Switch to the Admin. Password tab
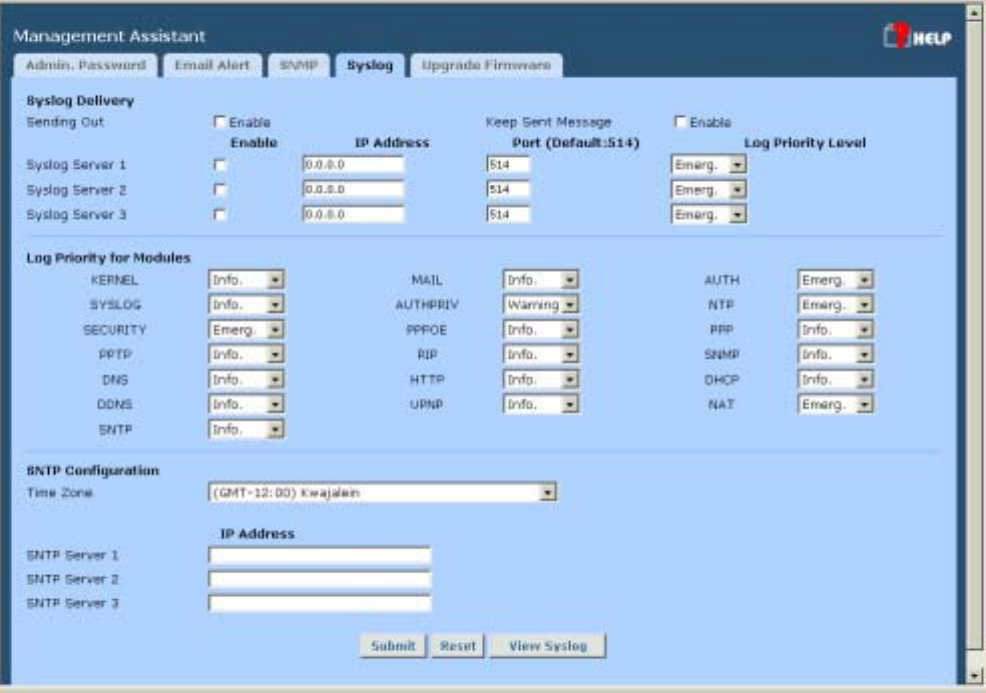The image size is (986, 693). [x=83, y=66]
